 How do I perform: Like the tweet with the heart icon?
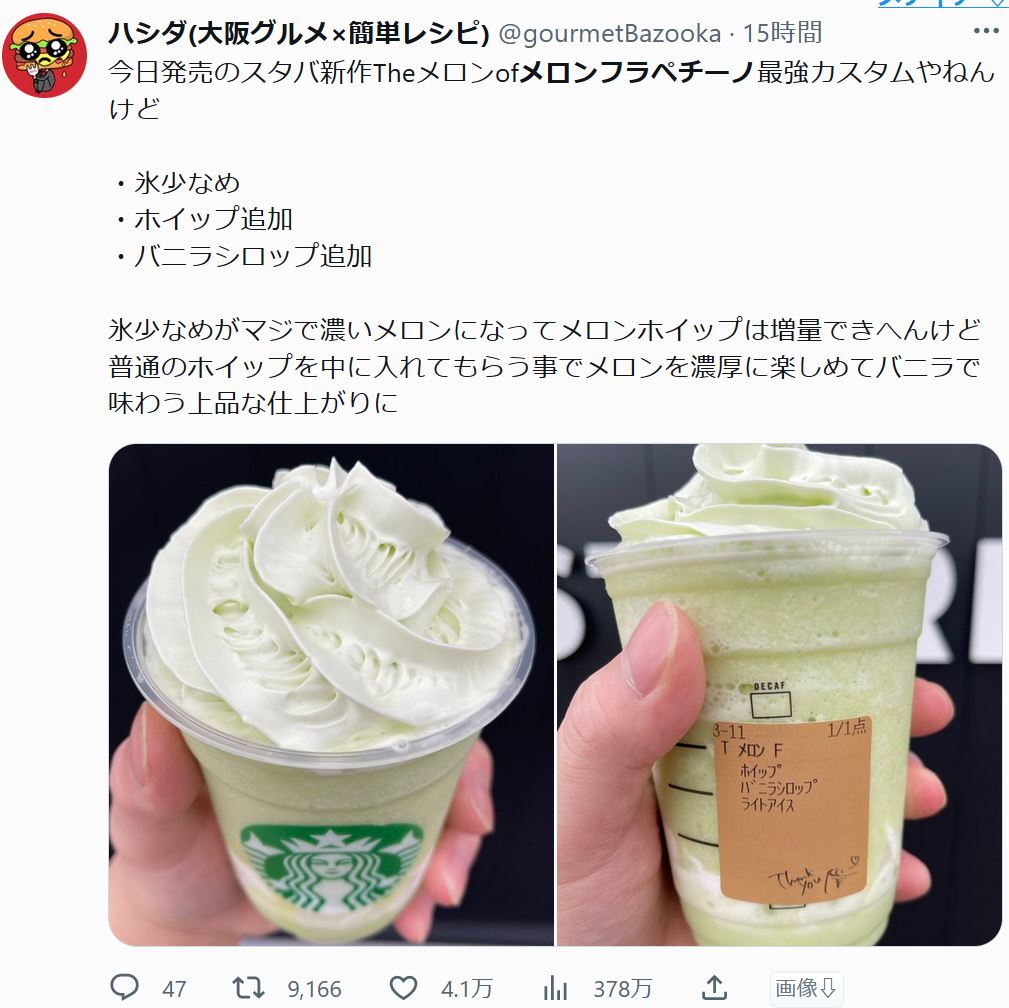(403, 987)
